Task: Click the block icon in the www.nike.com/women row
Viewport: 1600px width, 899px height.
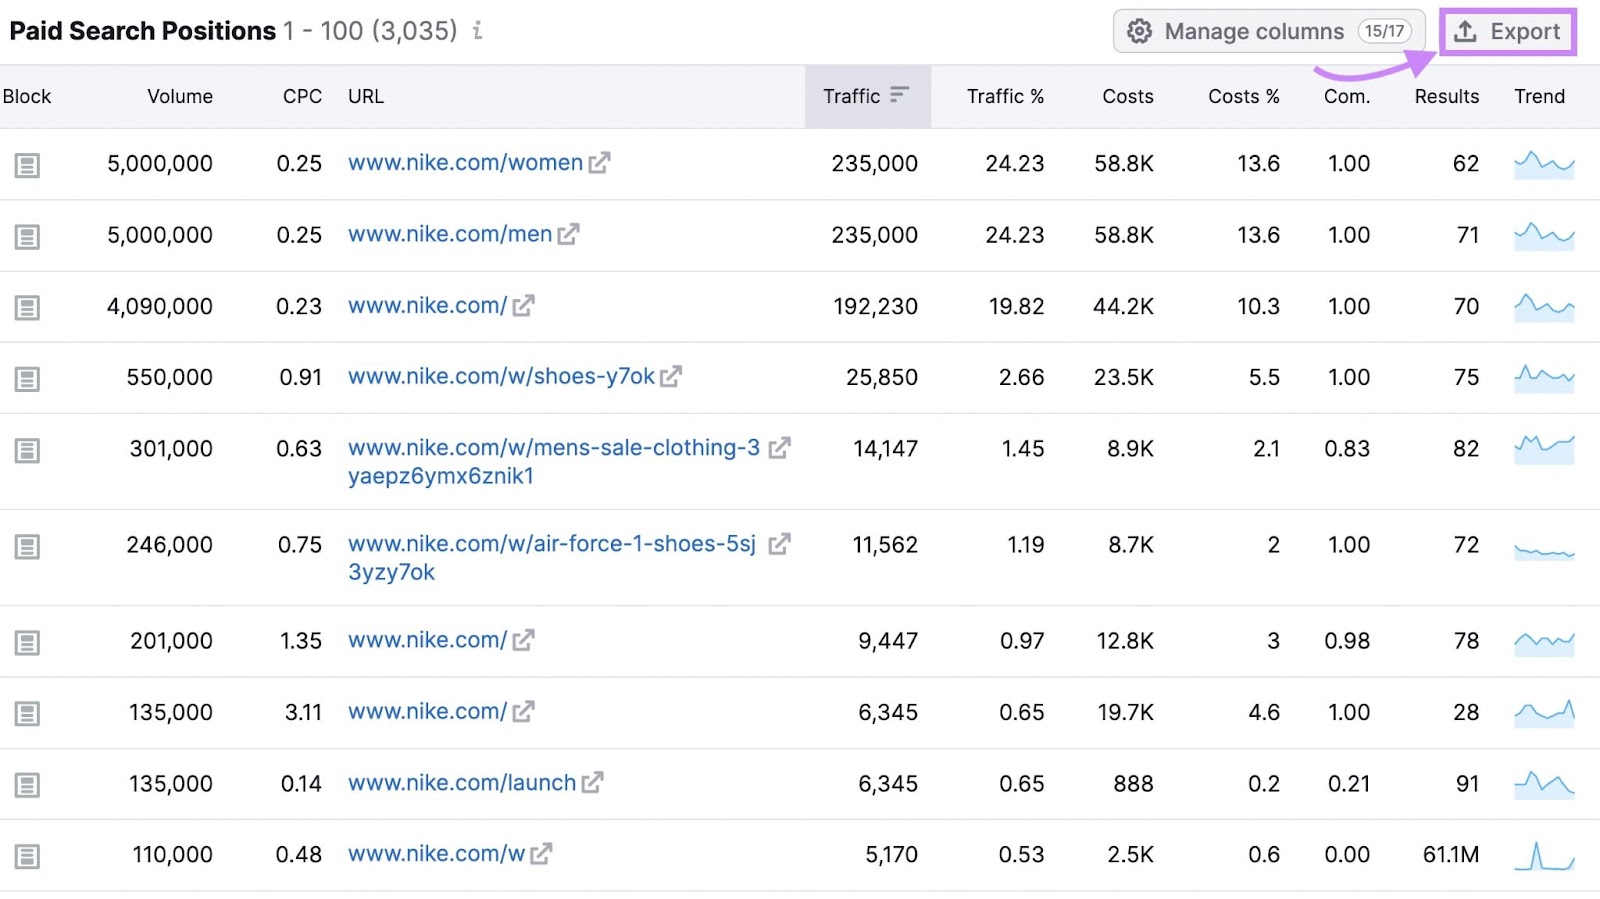Action: click(x=27, y=165)
